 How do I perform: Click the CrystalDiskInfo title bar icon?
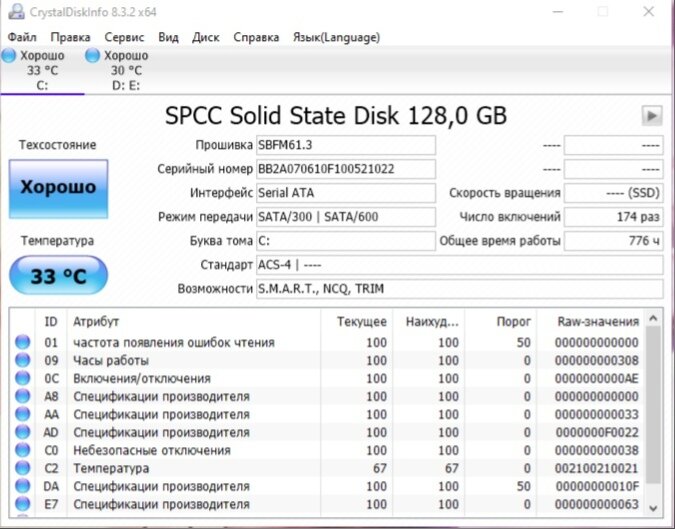tap(16, 12)
